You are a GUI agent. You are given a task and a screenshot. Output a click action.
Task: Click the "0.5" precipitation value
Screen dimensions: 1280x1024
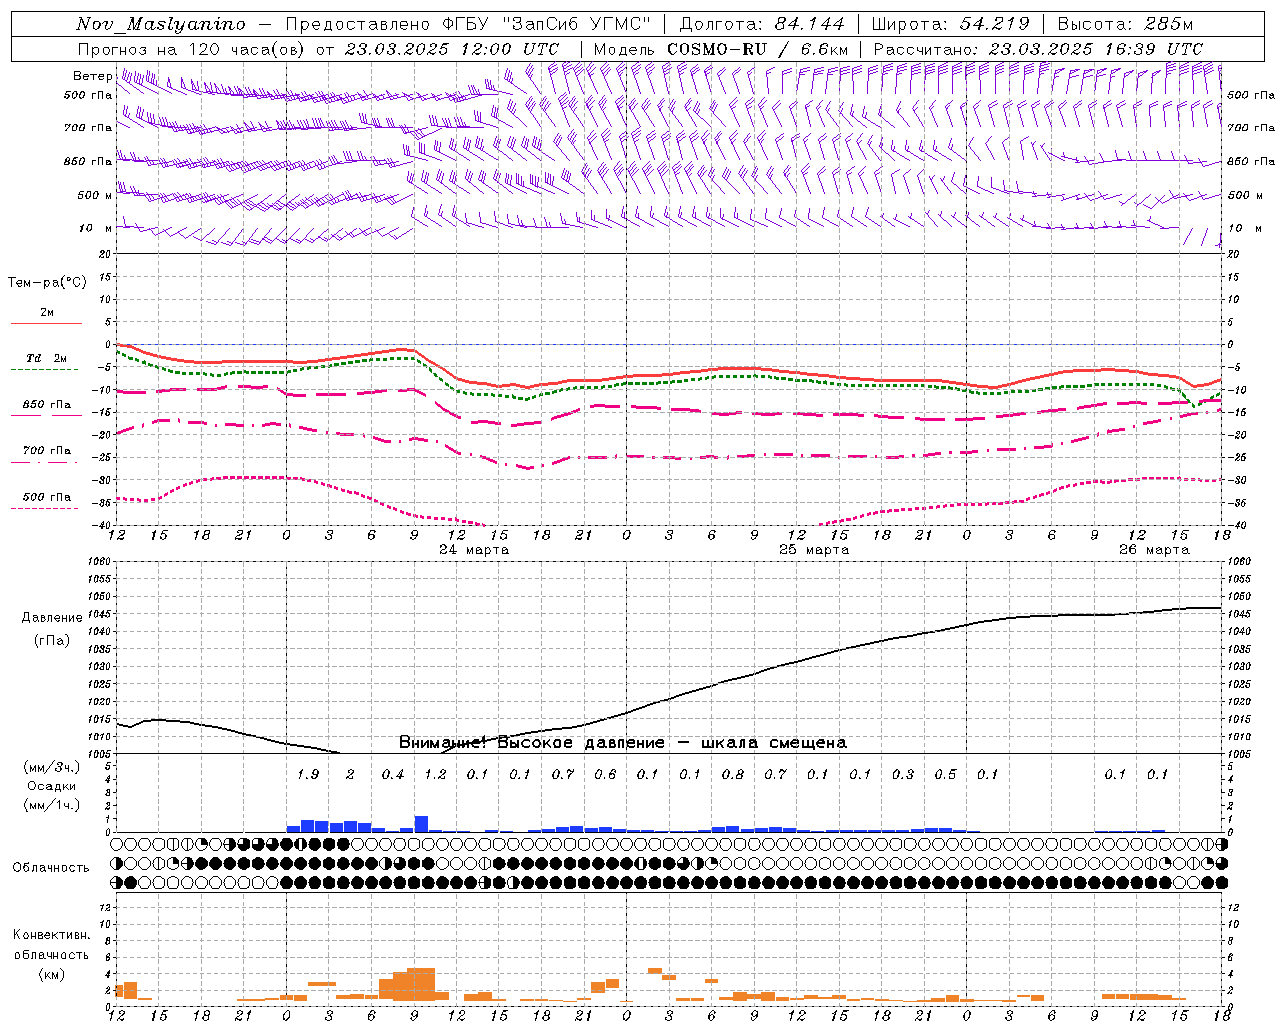945,774
